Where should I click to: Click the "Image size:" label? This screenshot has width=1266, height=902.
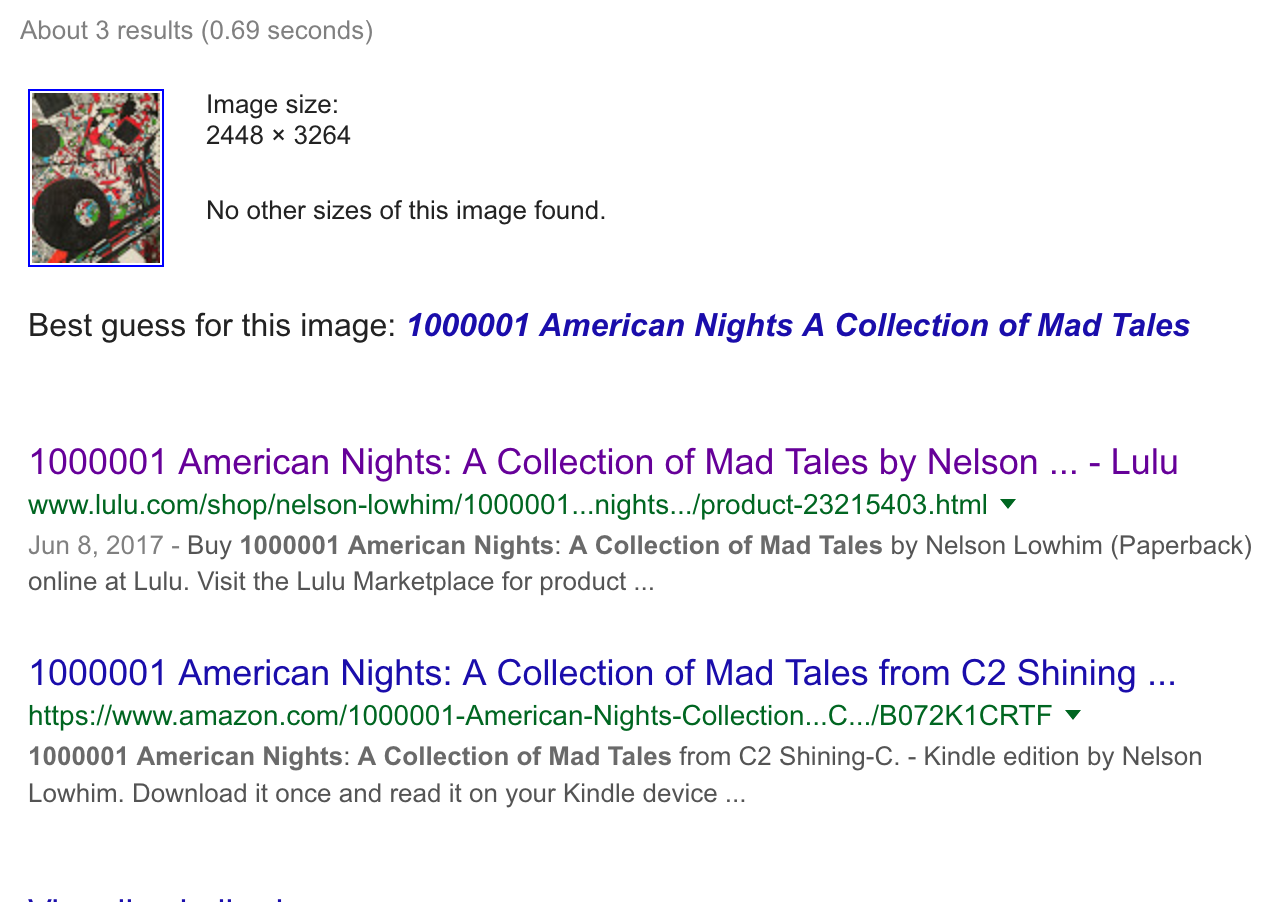pyautogui.click(x=272, y=104)
